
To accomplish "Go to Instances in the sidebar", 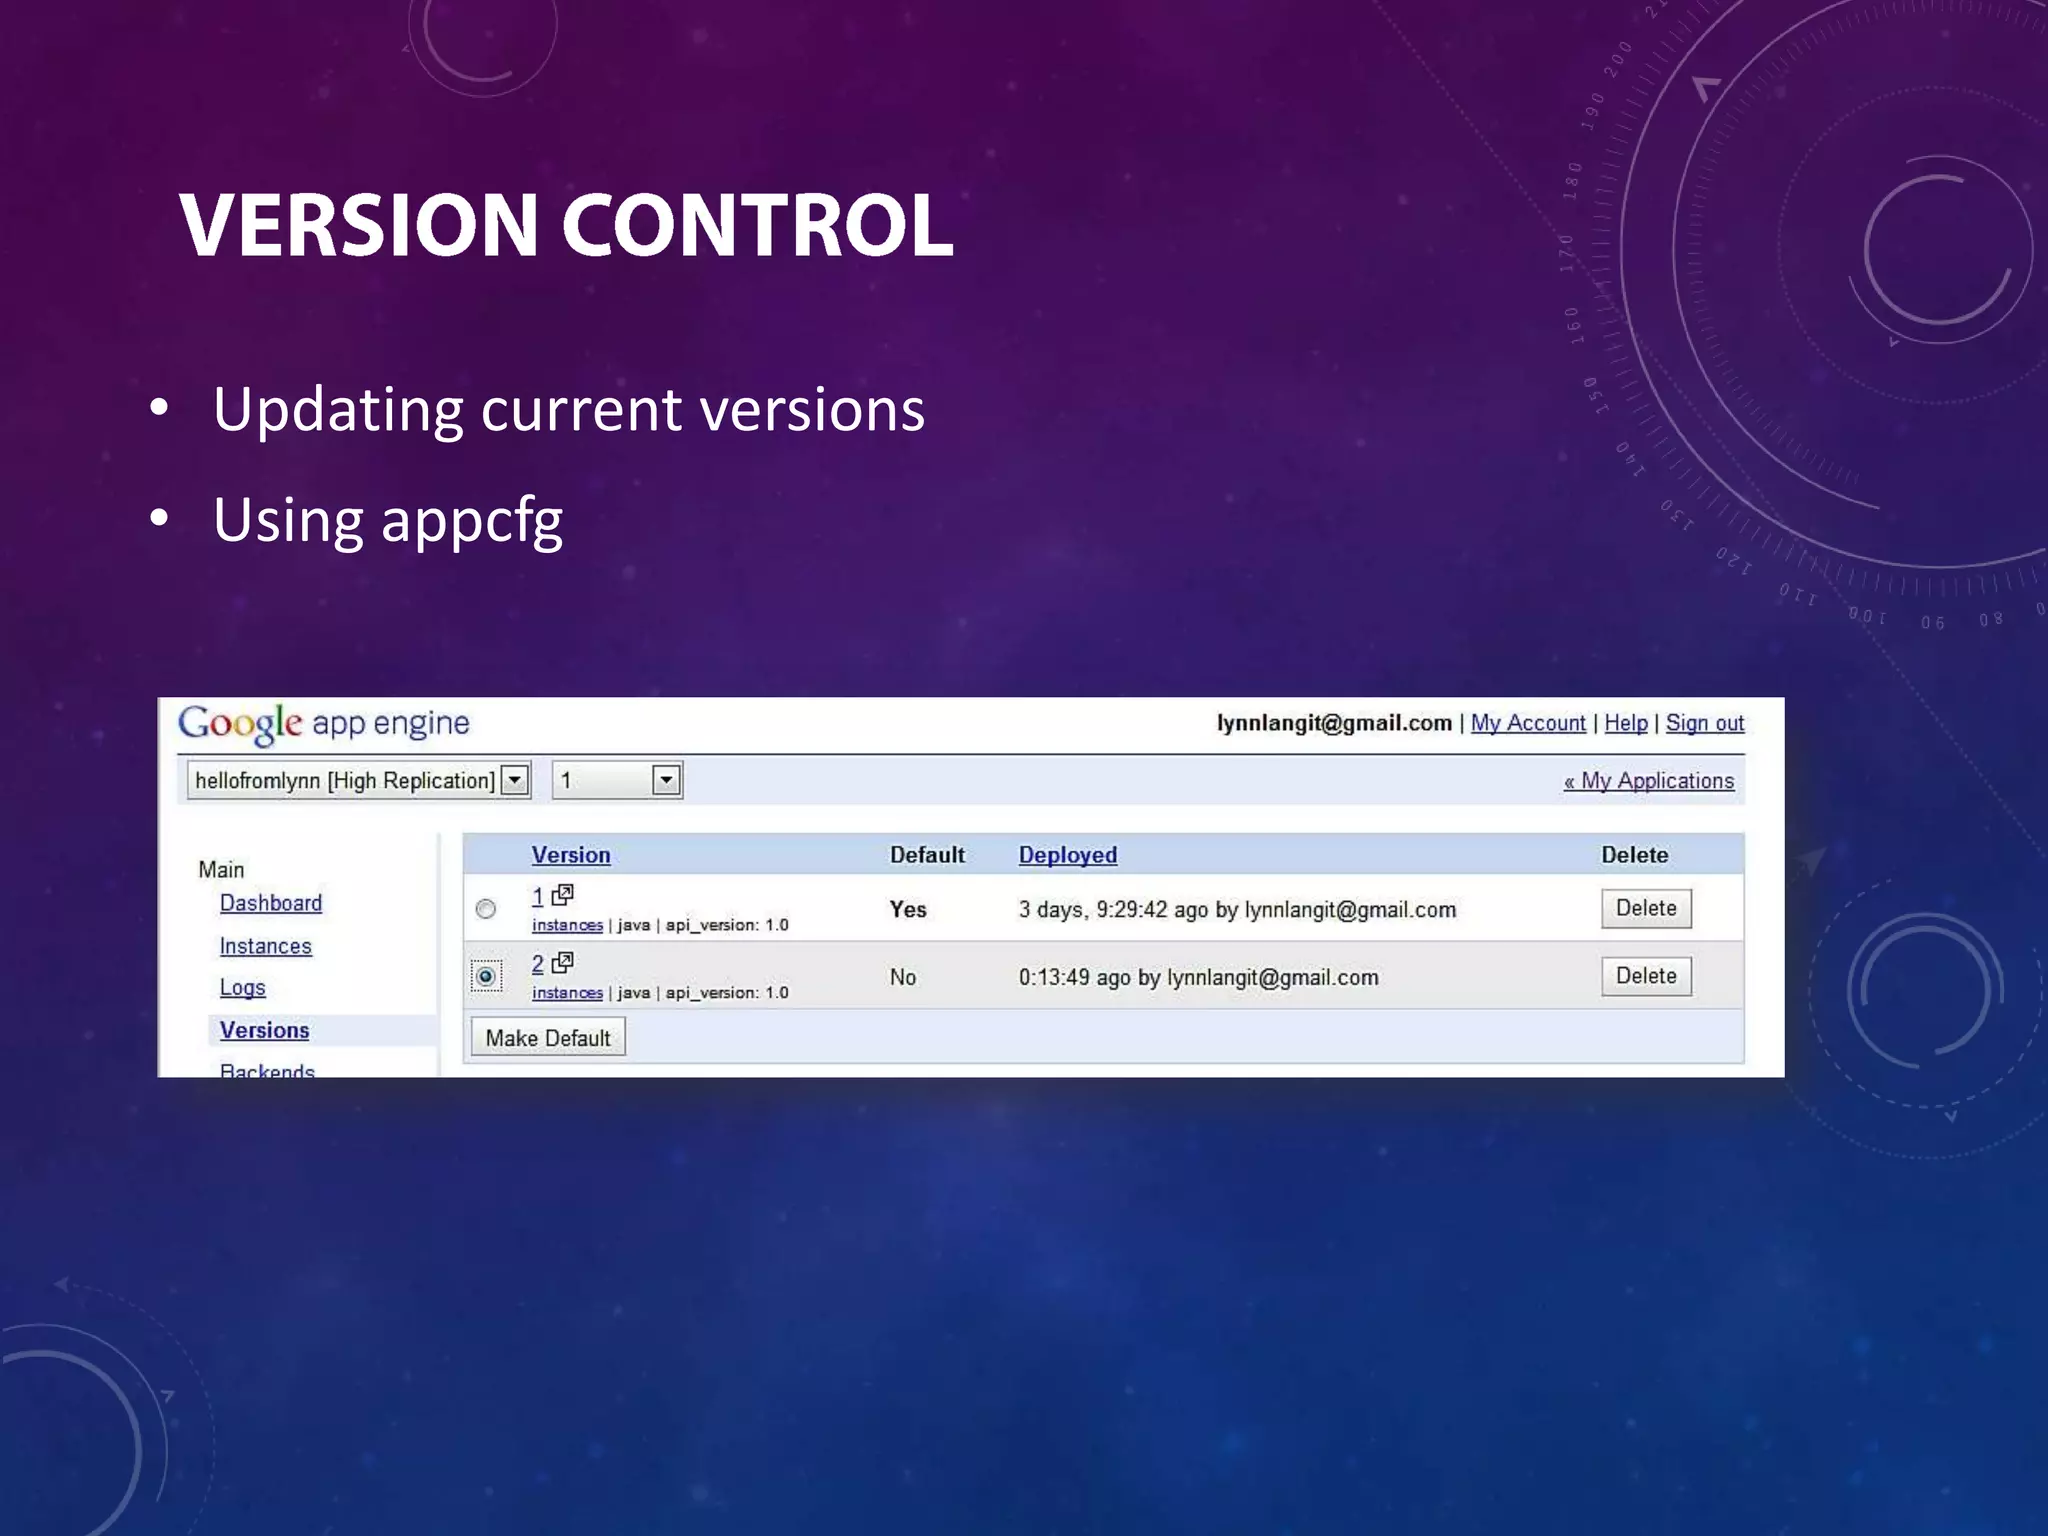I will [x=265, y=946].
